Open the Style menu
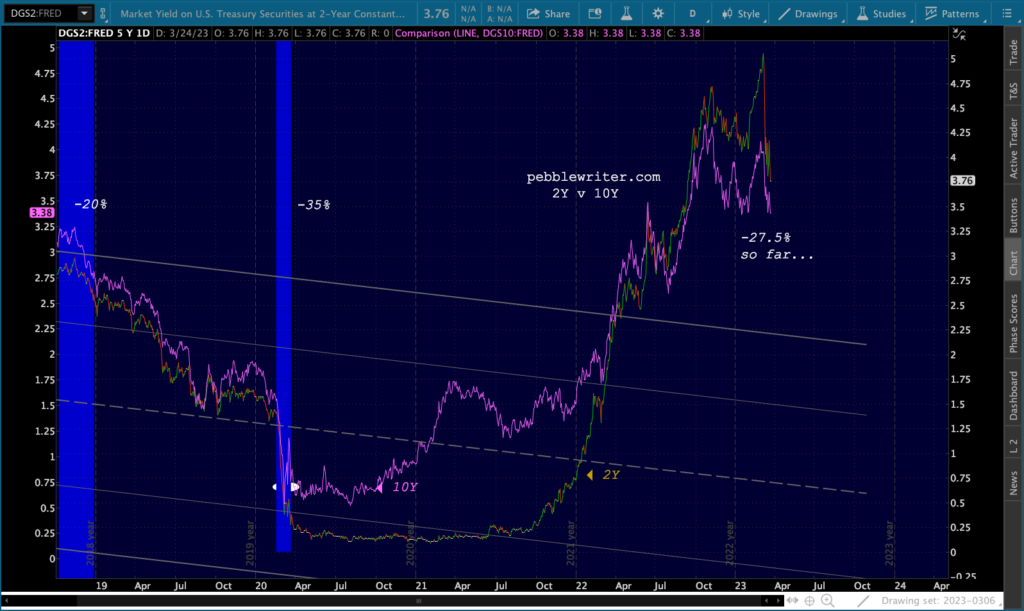 (x=741, y=14)
